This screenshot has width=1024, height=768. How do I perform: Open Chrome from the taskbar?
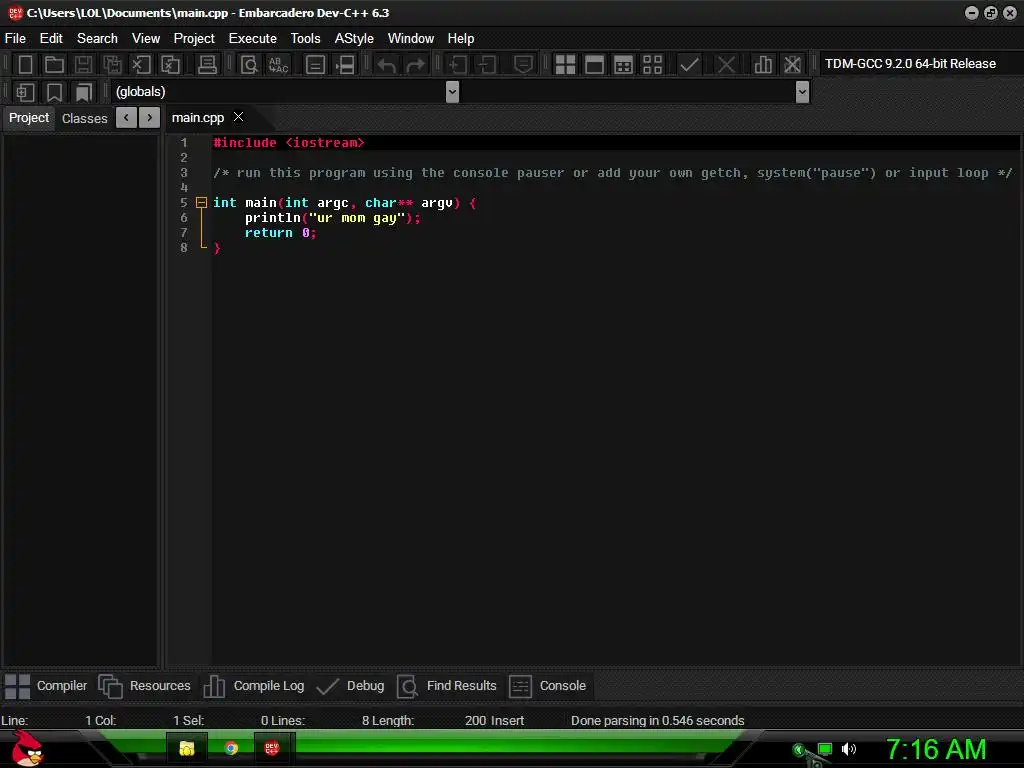[x=231, y=748]
